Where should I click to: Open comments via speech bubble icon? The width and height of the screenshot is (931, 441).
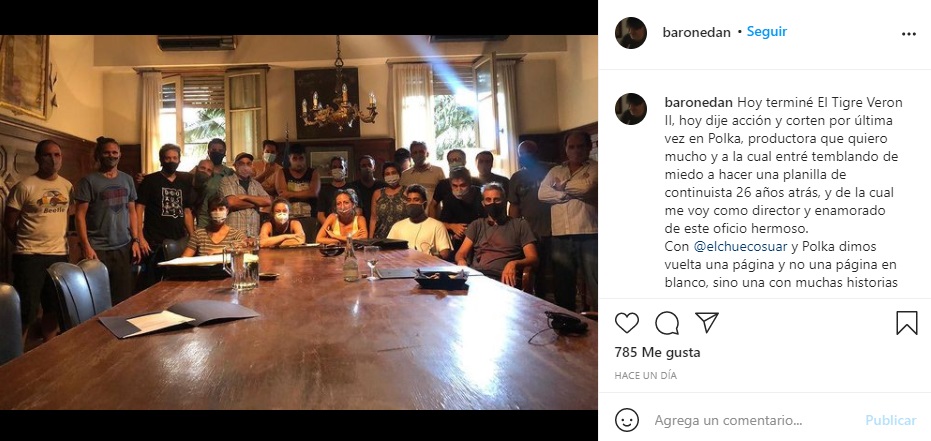667,323
